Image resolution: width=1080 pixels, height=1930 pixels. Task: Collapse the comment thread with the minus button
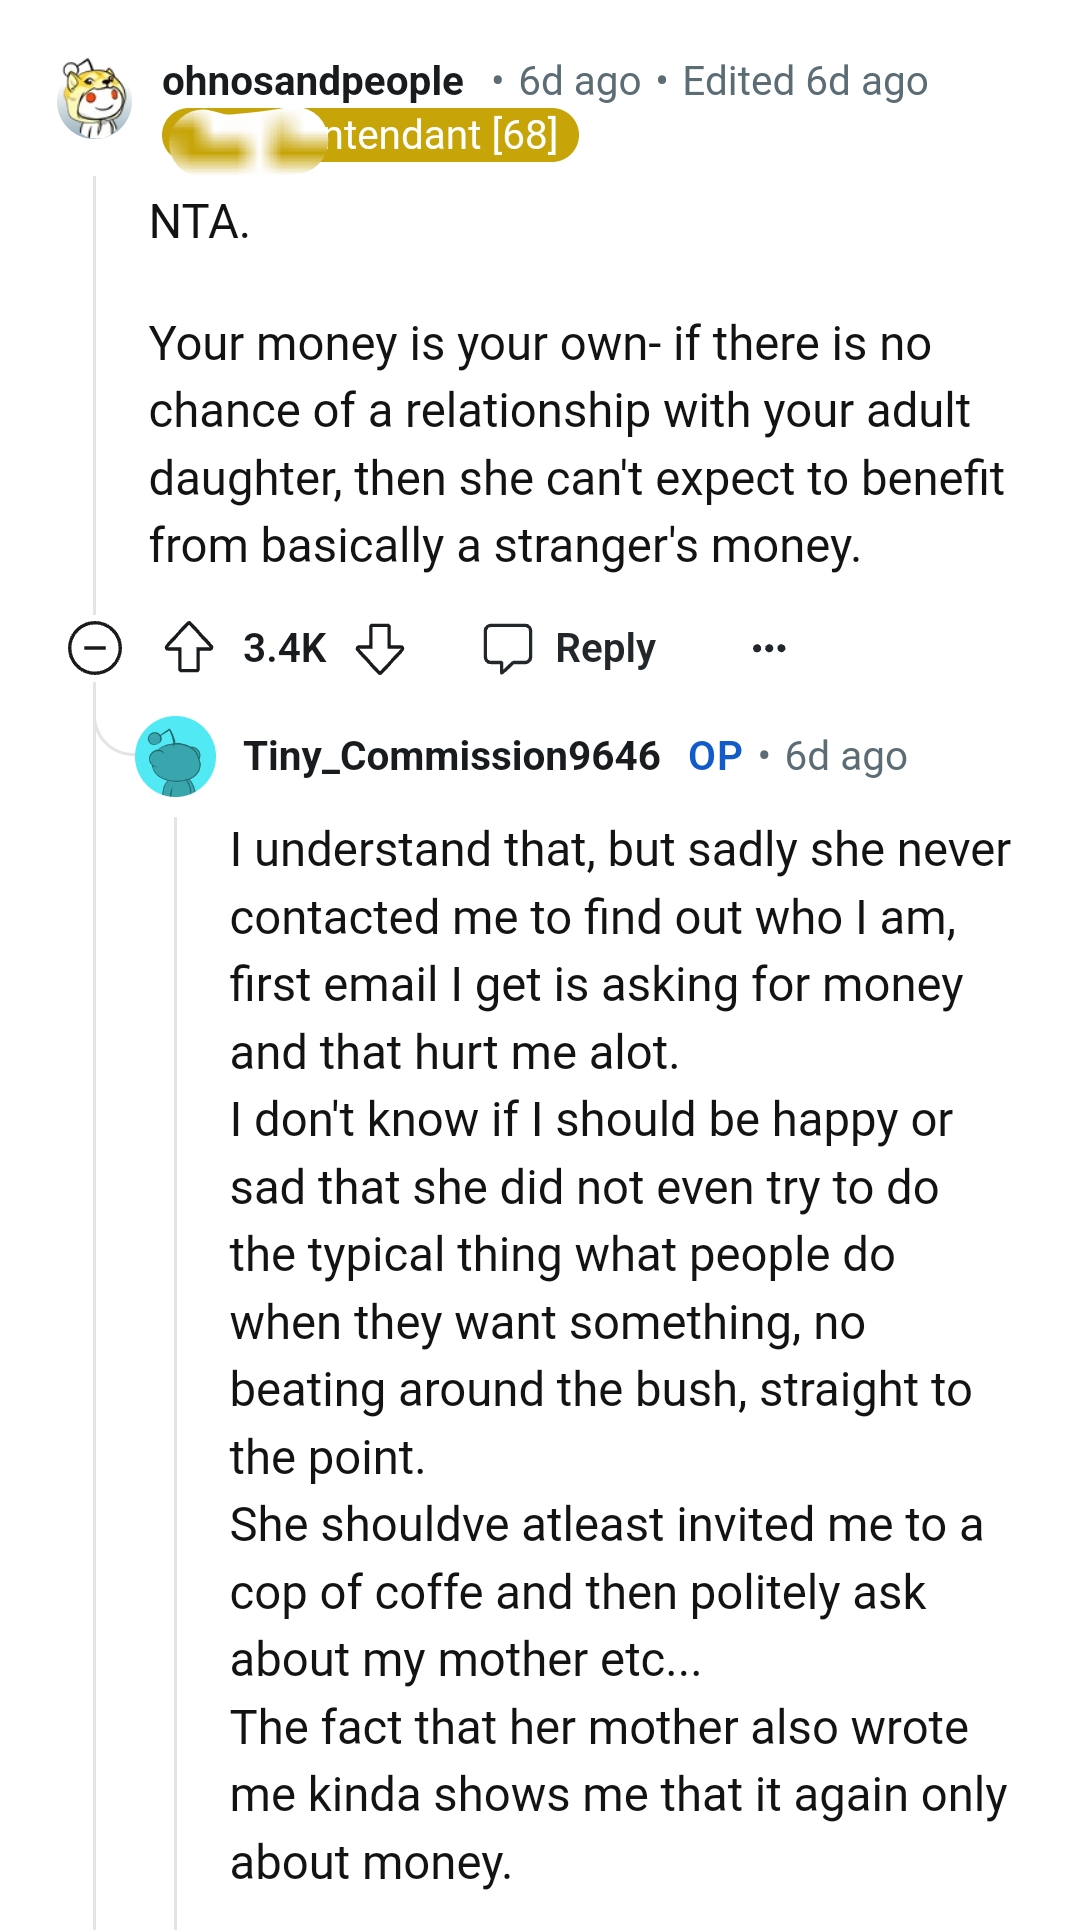tap(95, 648)
